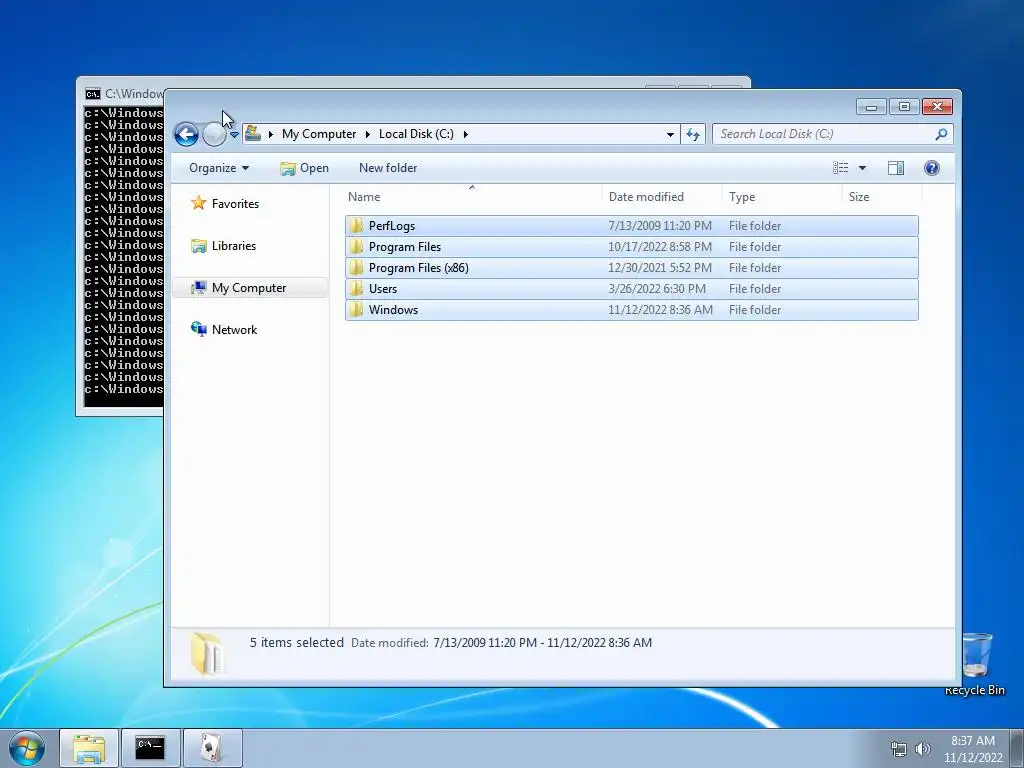Viewport: 1024px width, 768px height.
Task: Open the Solitaire cards taskbar icon
Action: [x=212, y=748]
